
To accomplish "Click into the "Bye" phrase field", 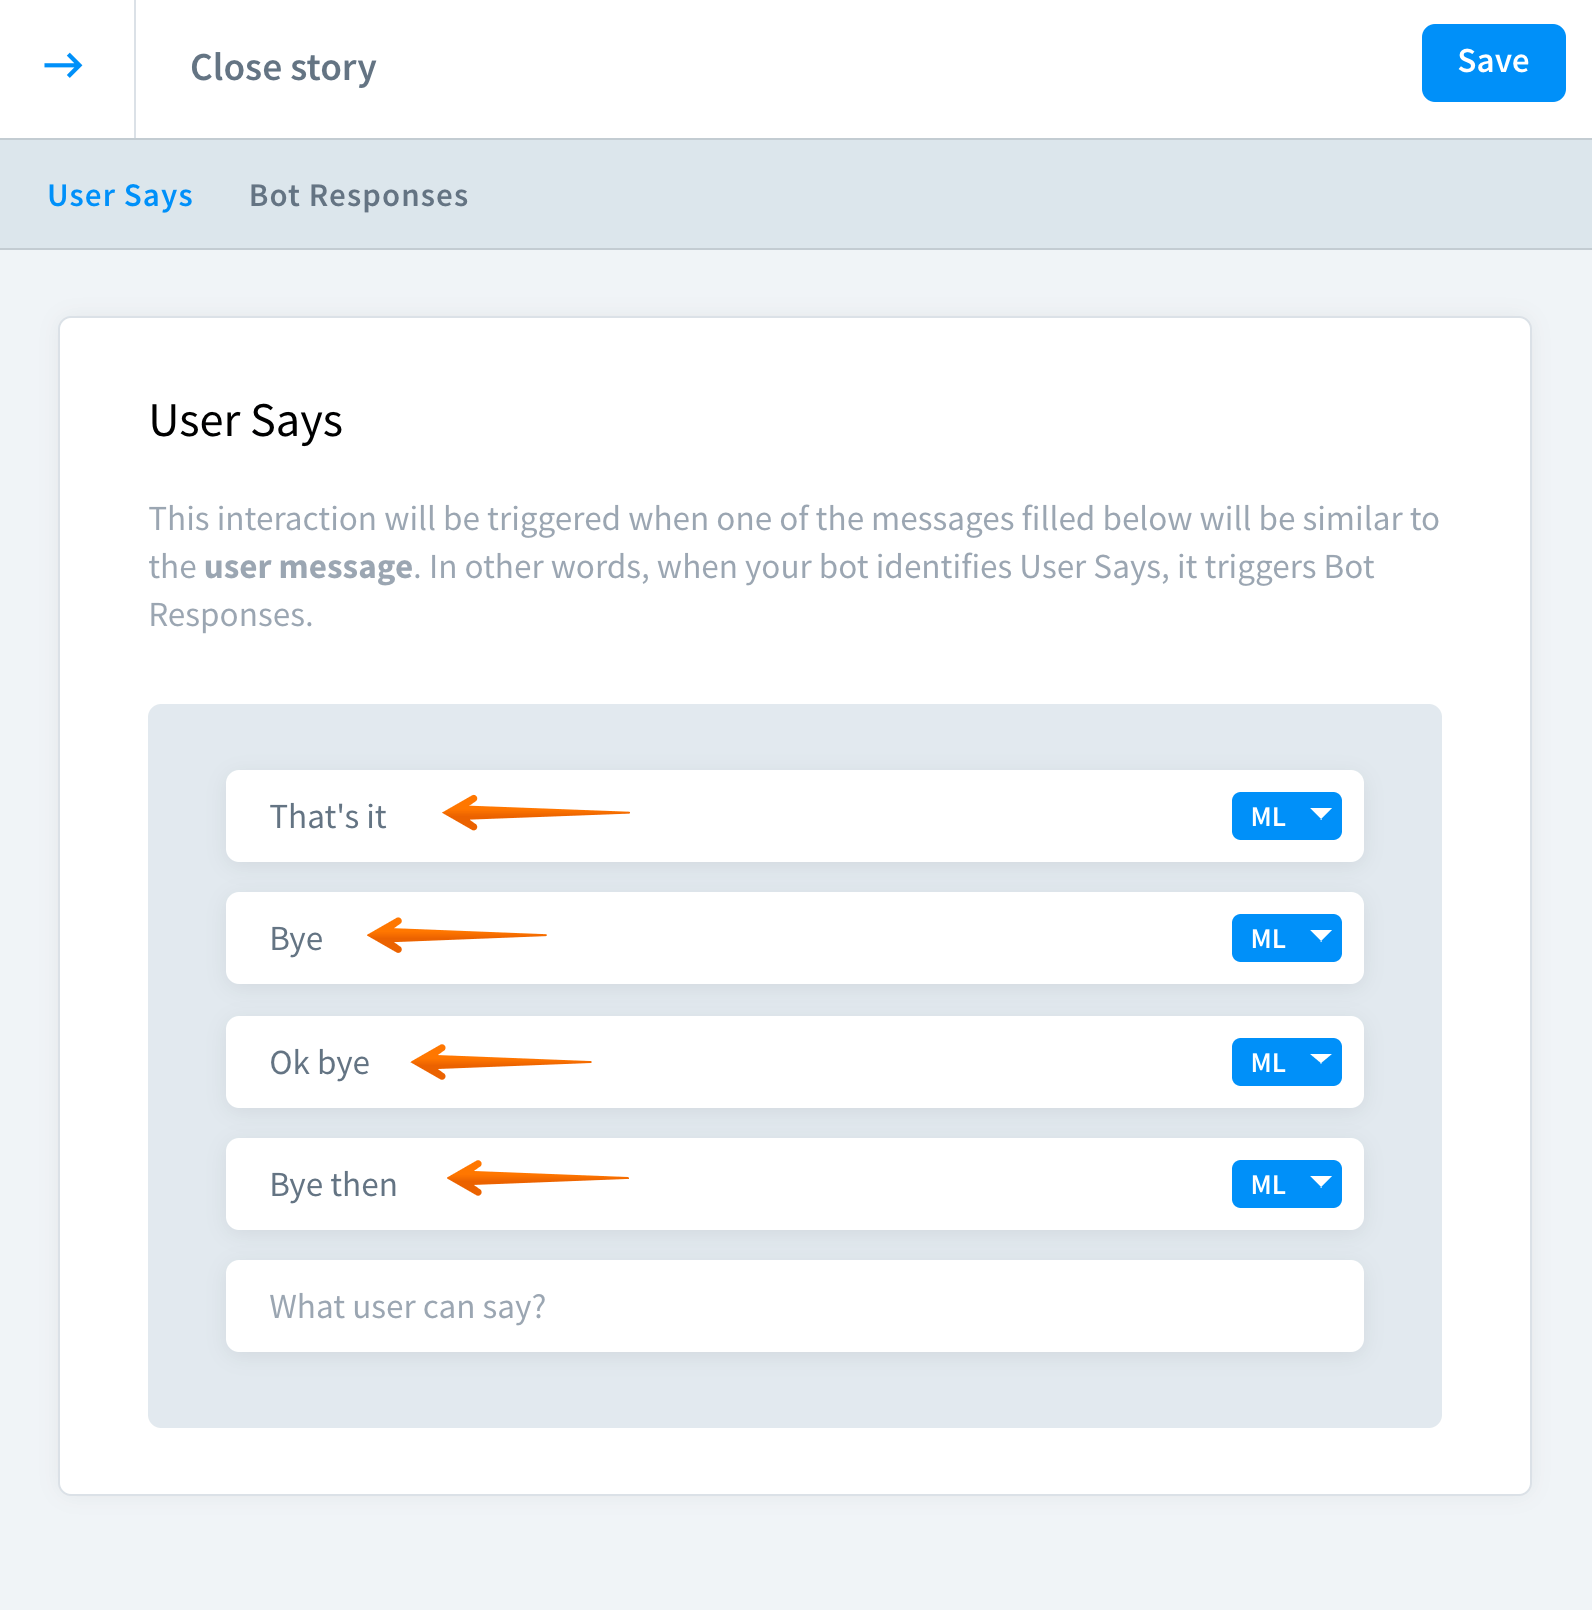I will coord(296,939).
